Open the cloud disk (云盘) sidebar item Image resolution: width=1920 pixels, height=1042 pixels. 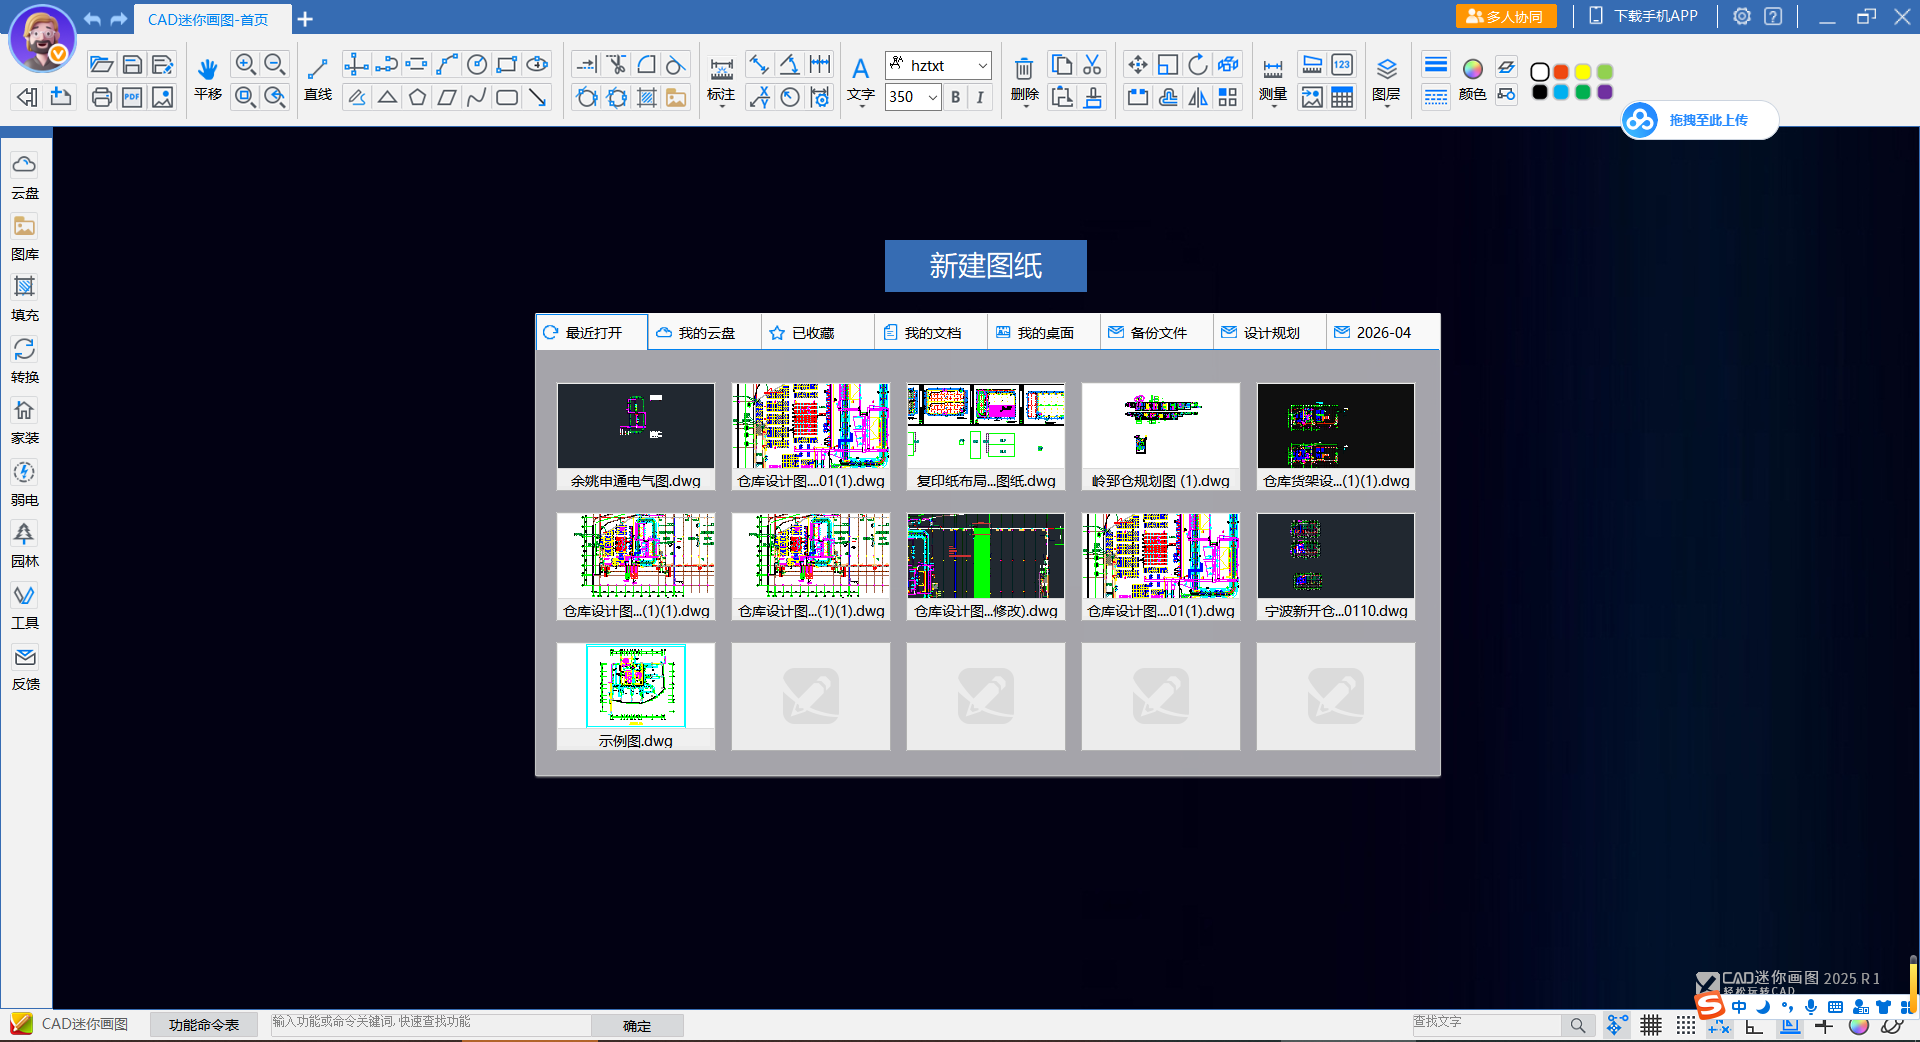(x=25, y=176)
